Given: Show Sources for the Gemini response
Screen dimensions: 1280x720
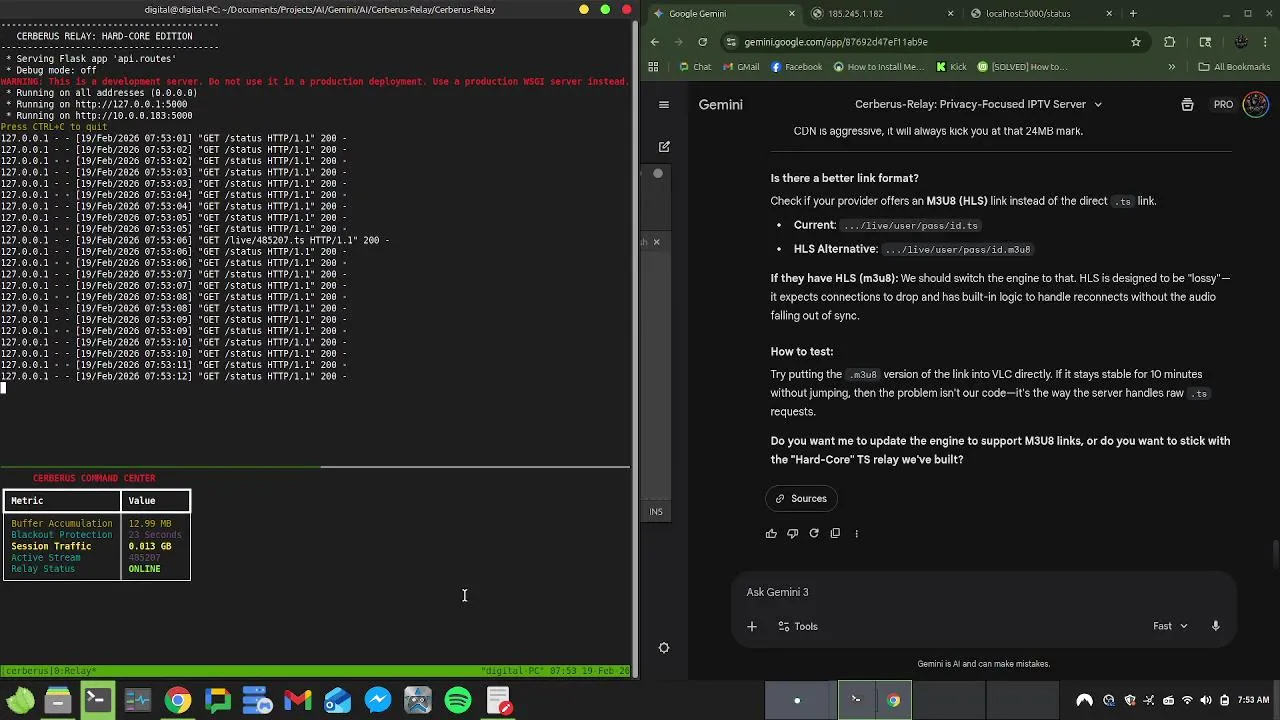Looking at the screenshot, I should coord(802,498).
